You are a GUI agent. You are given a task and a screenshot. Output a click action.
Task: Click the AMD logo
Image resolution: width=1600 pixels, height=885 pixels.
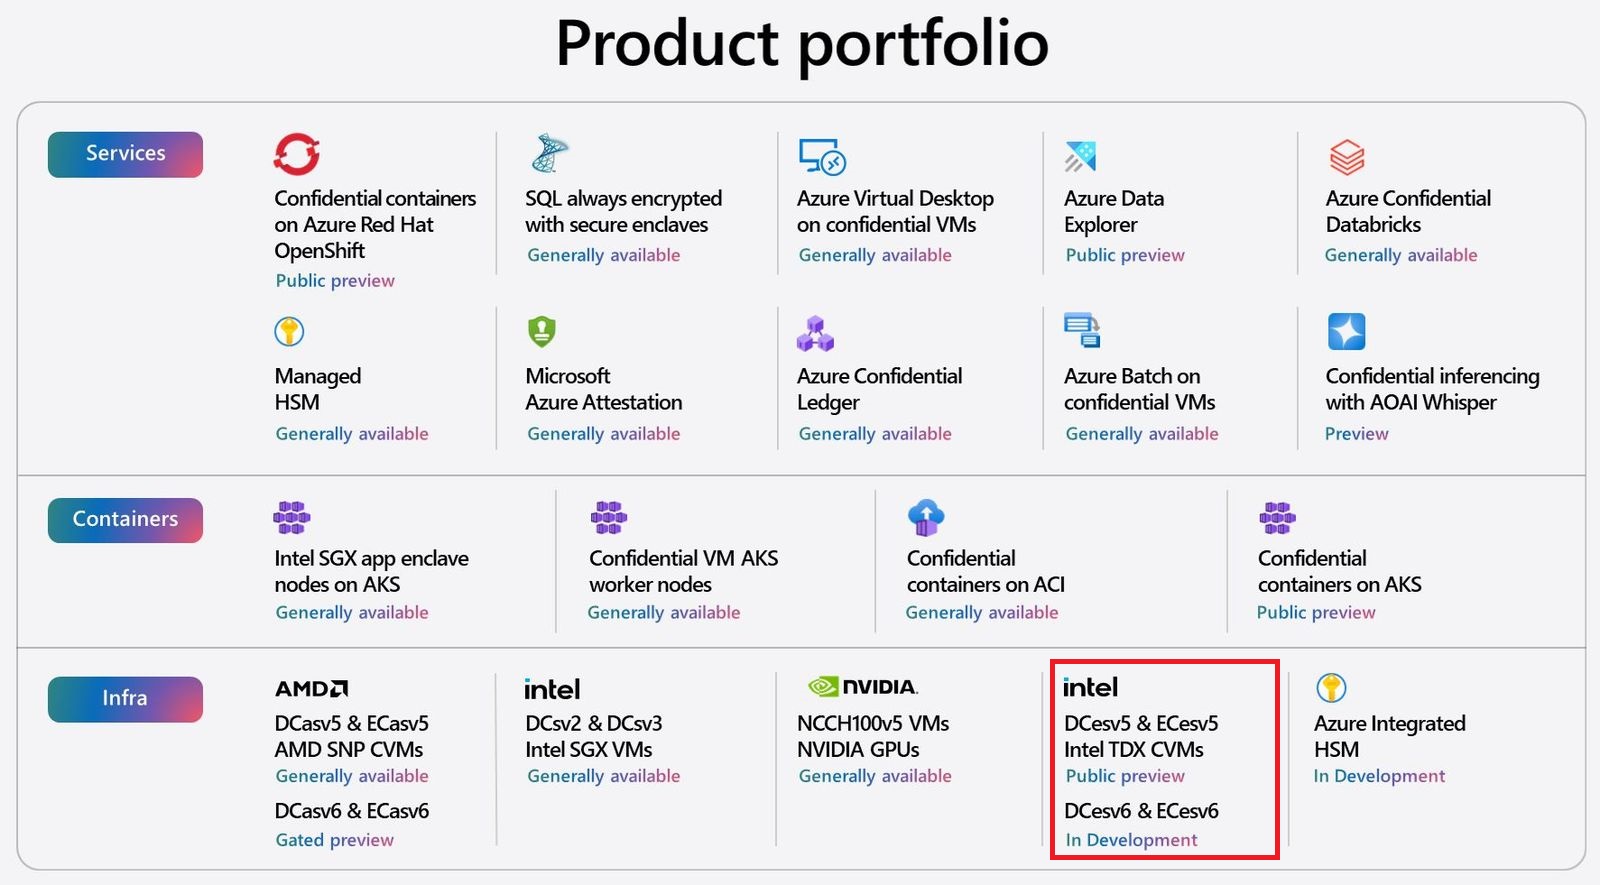click(312, 689)
